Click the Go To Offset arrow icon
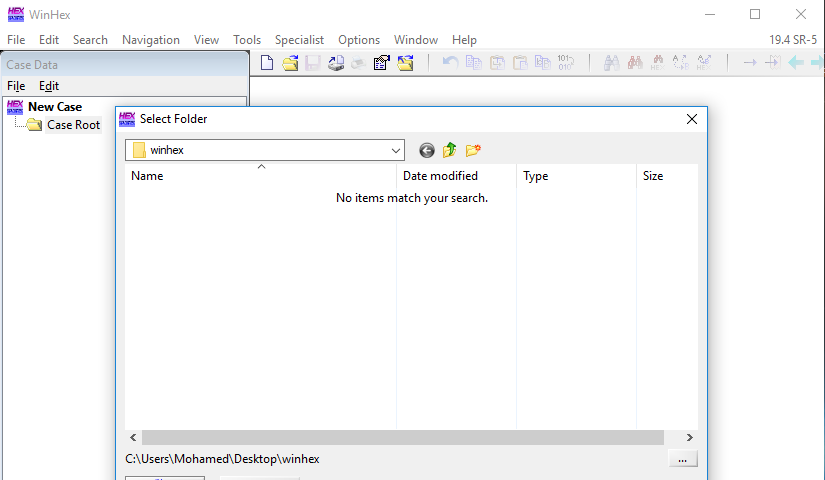825x480 pixels. pyautogui.click(x=750, y=63)
